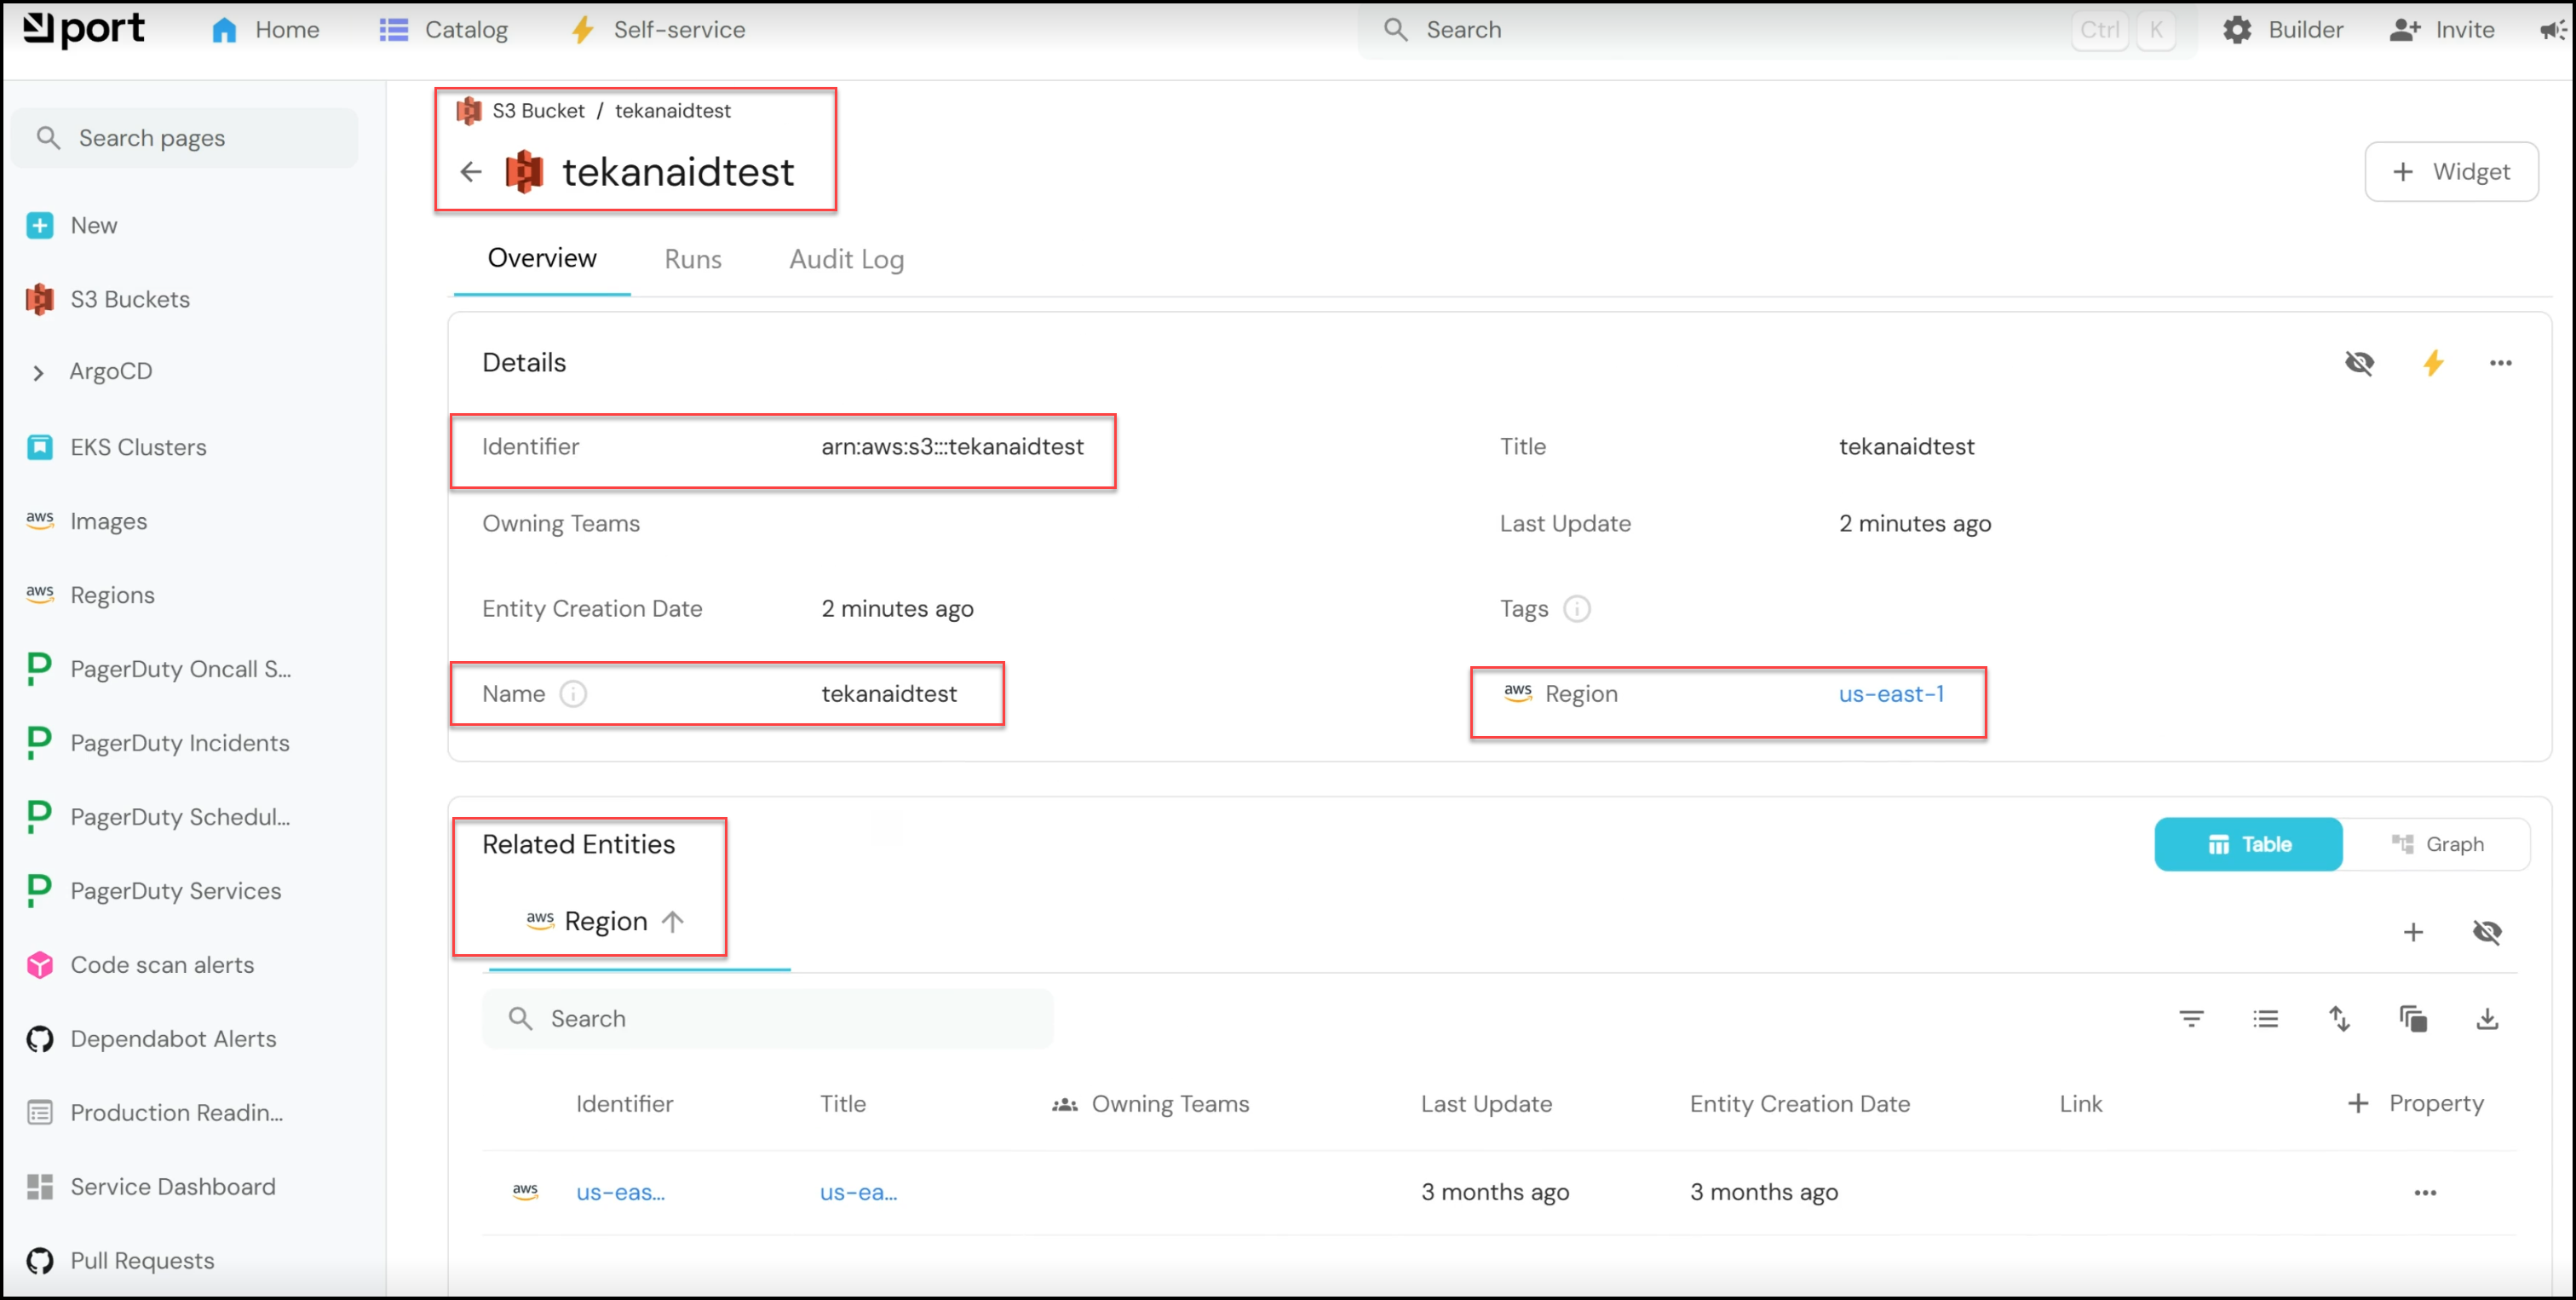Viewport: 2576px width, 1300px height.
Task: Open Pull Requests page
Action: tap(120, 1261)
